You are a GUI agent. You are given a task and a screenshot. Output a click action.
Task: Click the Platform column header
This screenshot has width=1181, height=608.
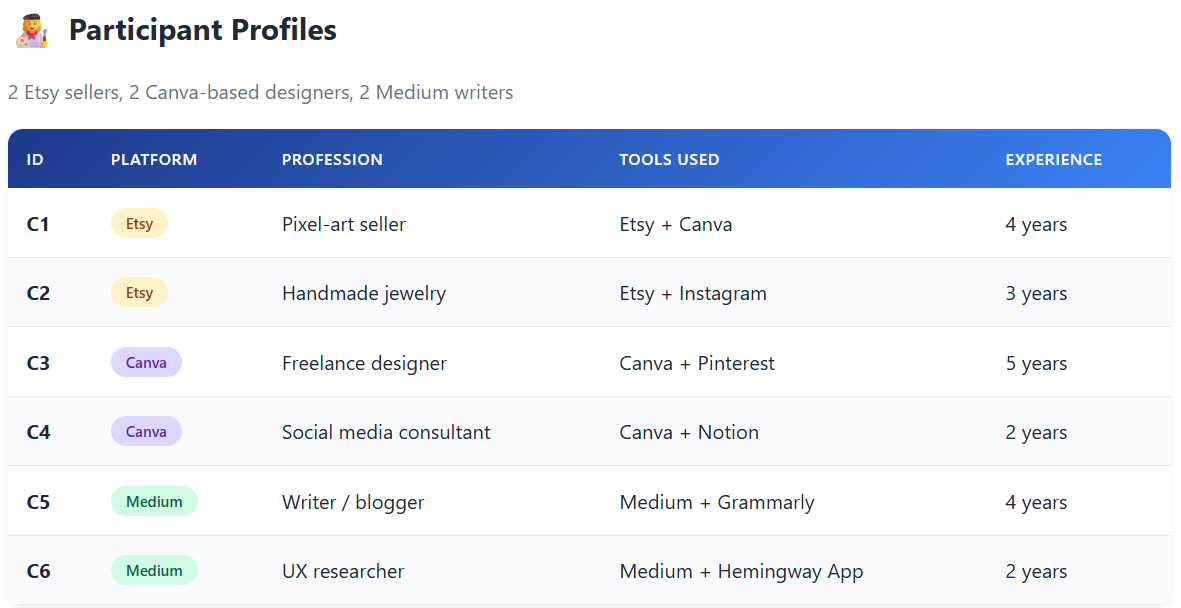(x=154, y=160)
